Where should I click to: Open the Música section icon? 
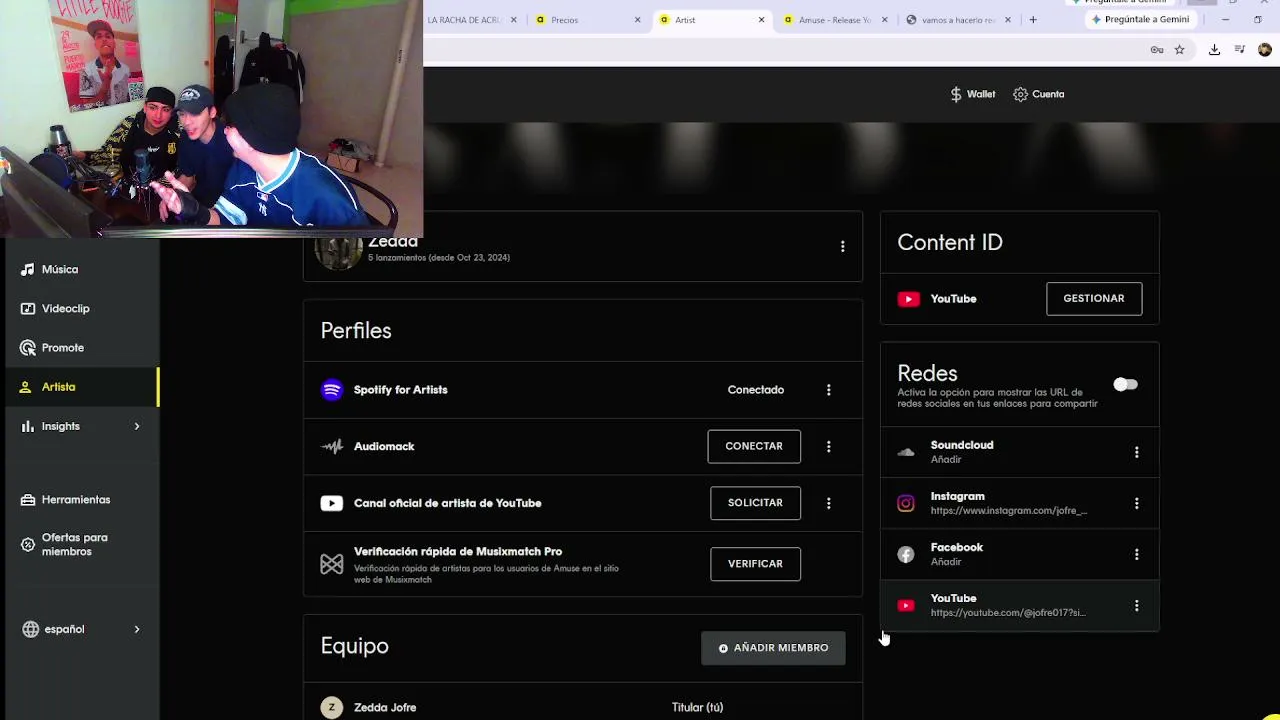(27, 269)
